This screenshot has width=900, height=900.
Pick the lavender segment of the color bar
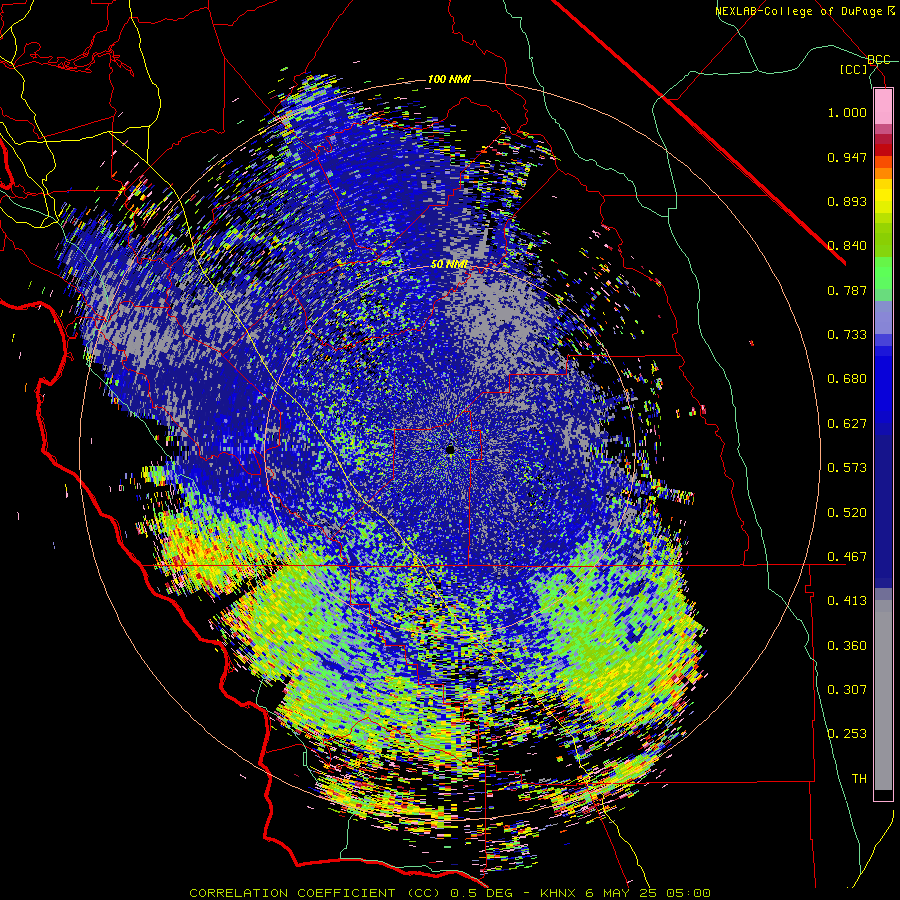coord(883,317)
